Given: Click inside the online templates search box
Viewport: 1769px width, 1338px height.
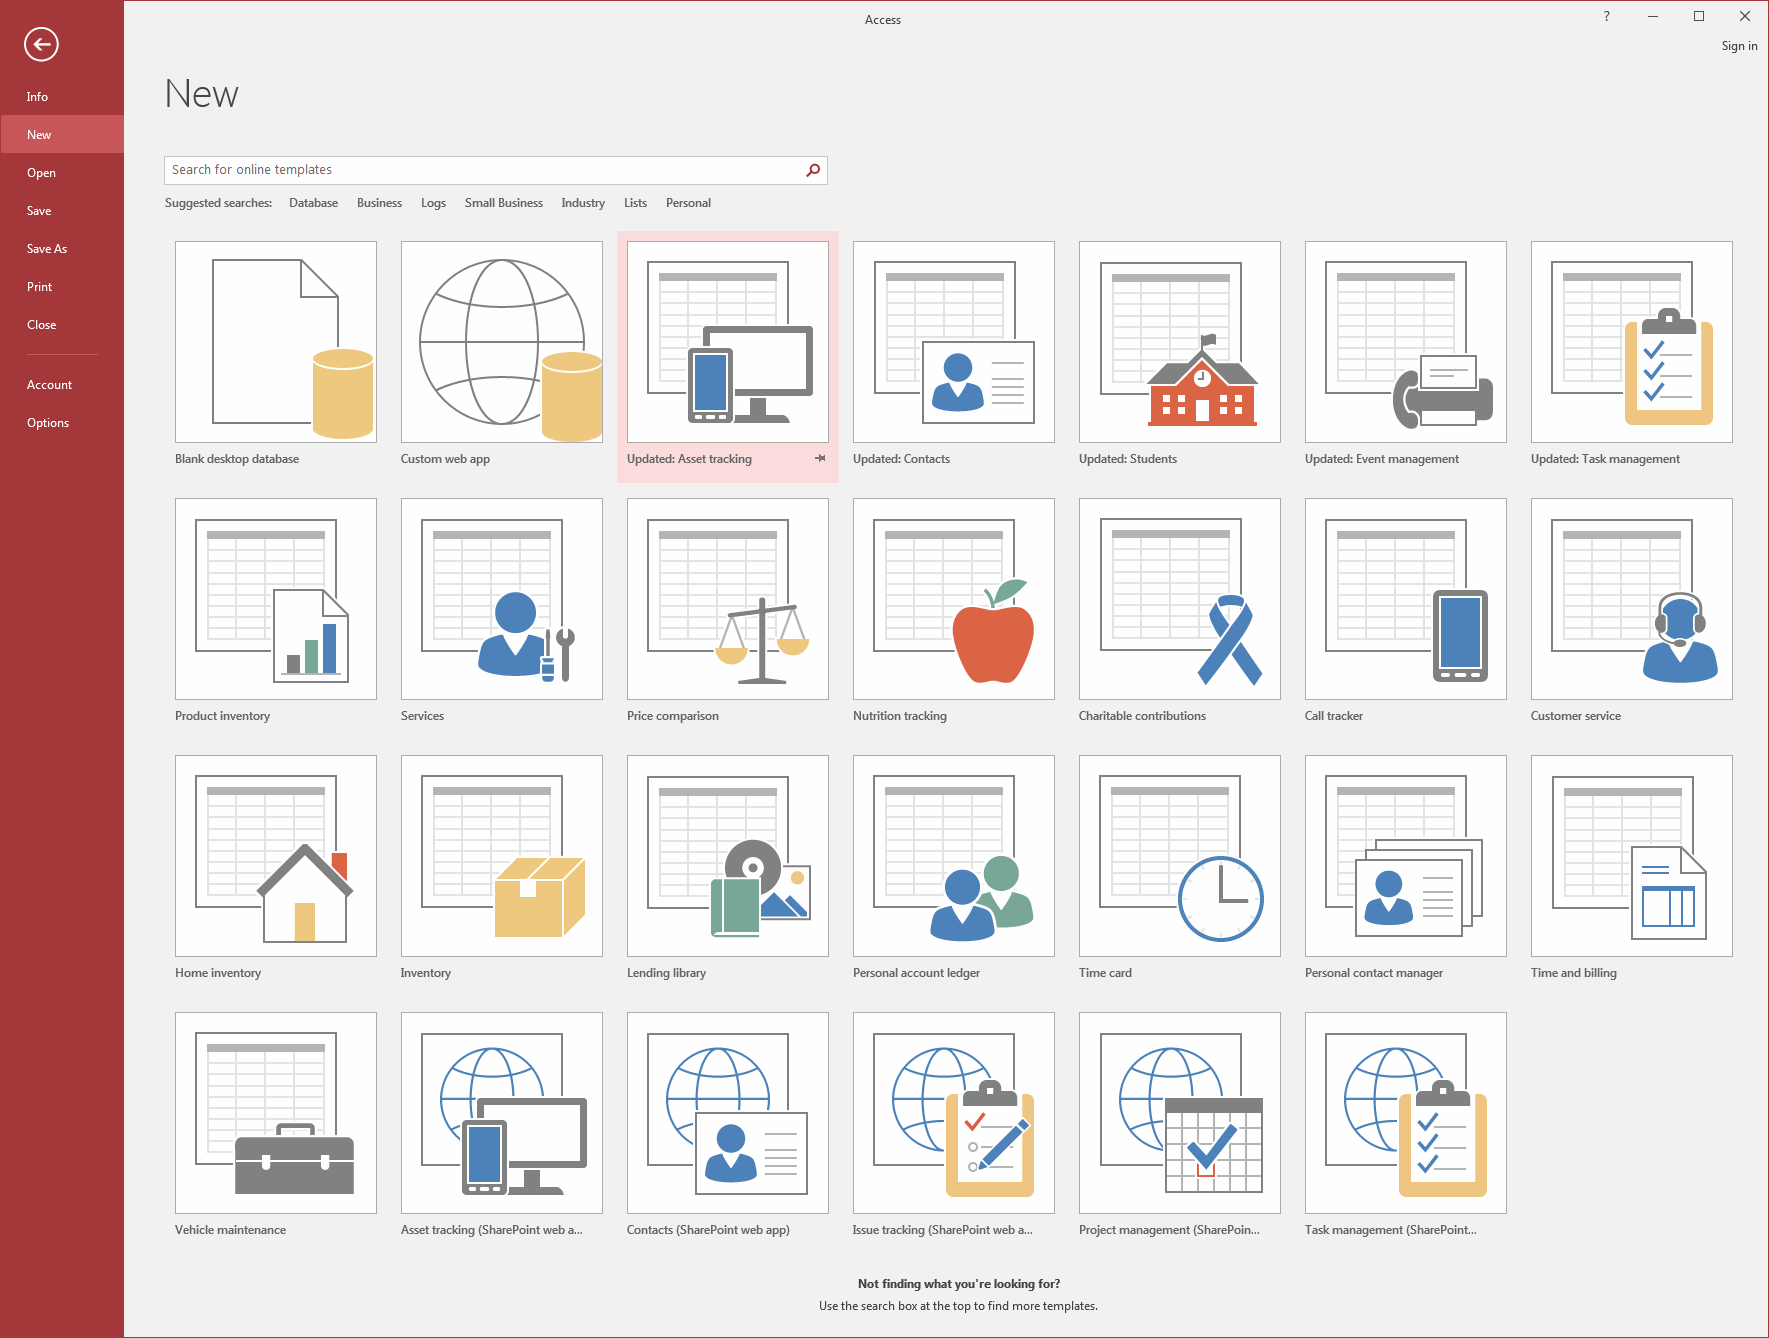Looking at the screenshot, I should tap(480, 170).
